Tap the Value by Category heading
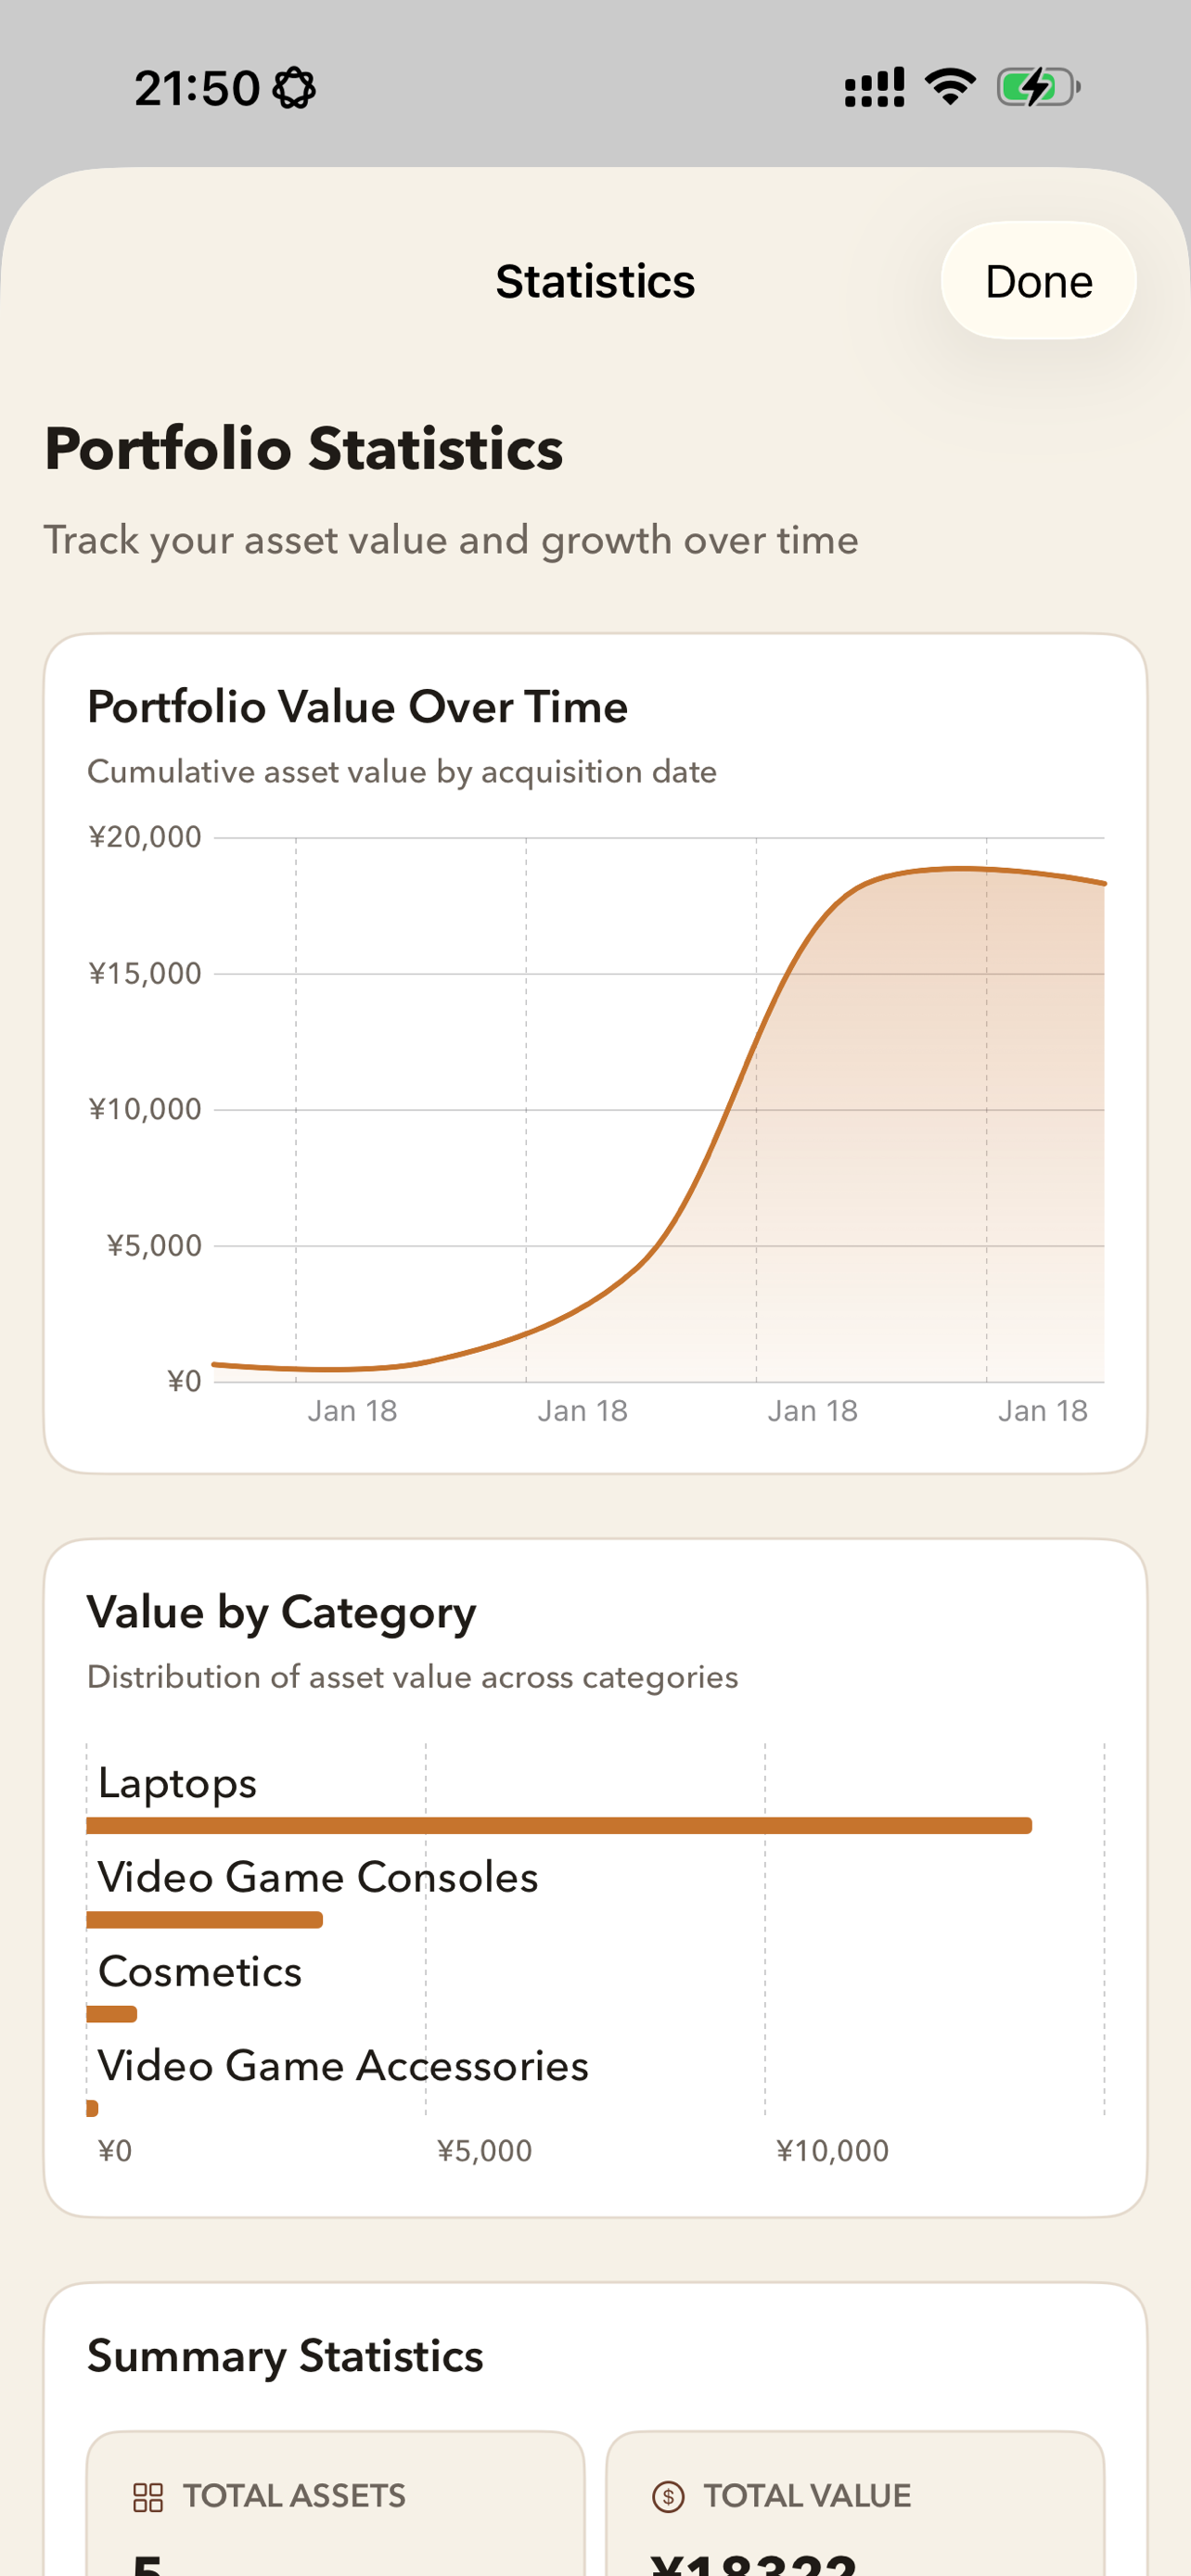 pos(282,1613)
